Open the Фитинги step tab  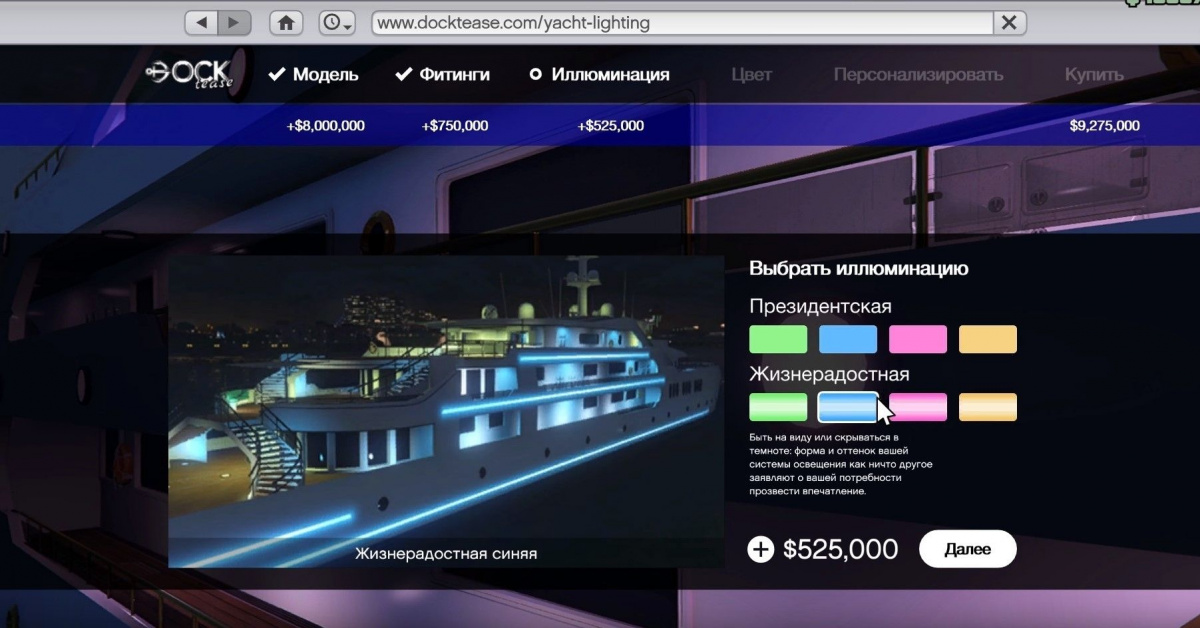442,74
